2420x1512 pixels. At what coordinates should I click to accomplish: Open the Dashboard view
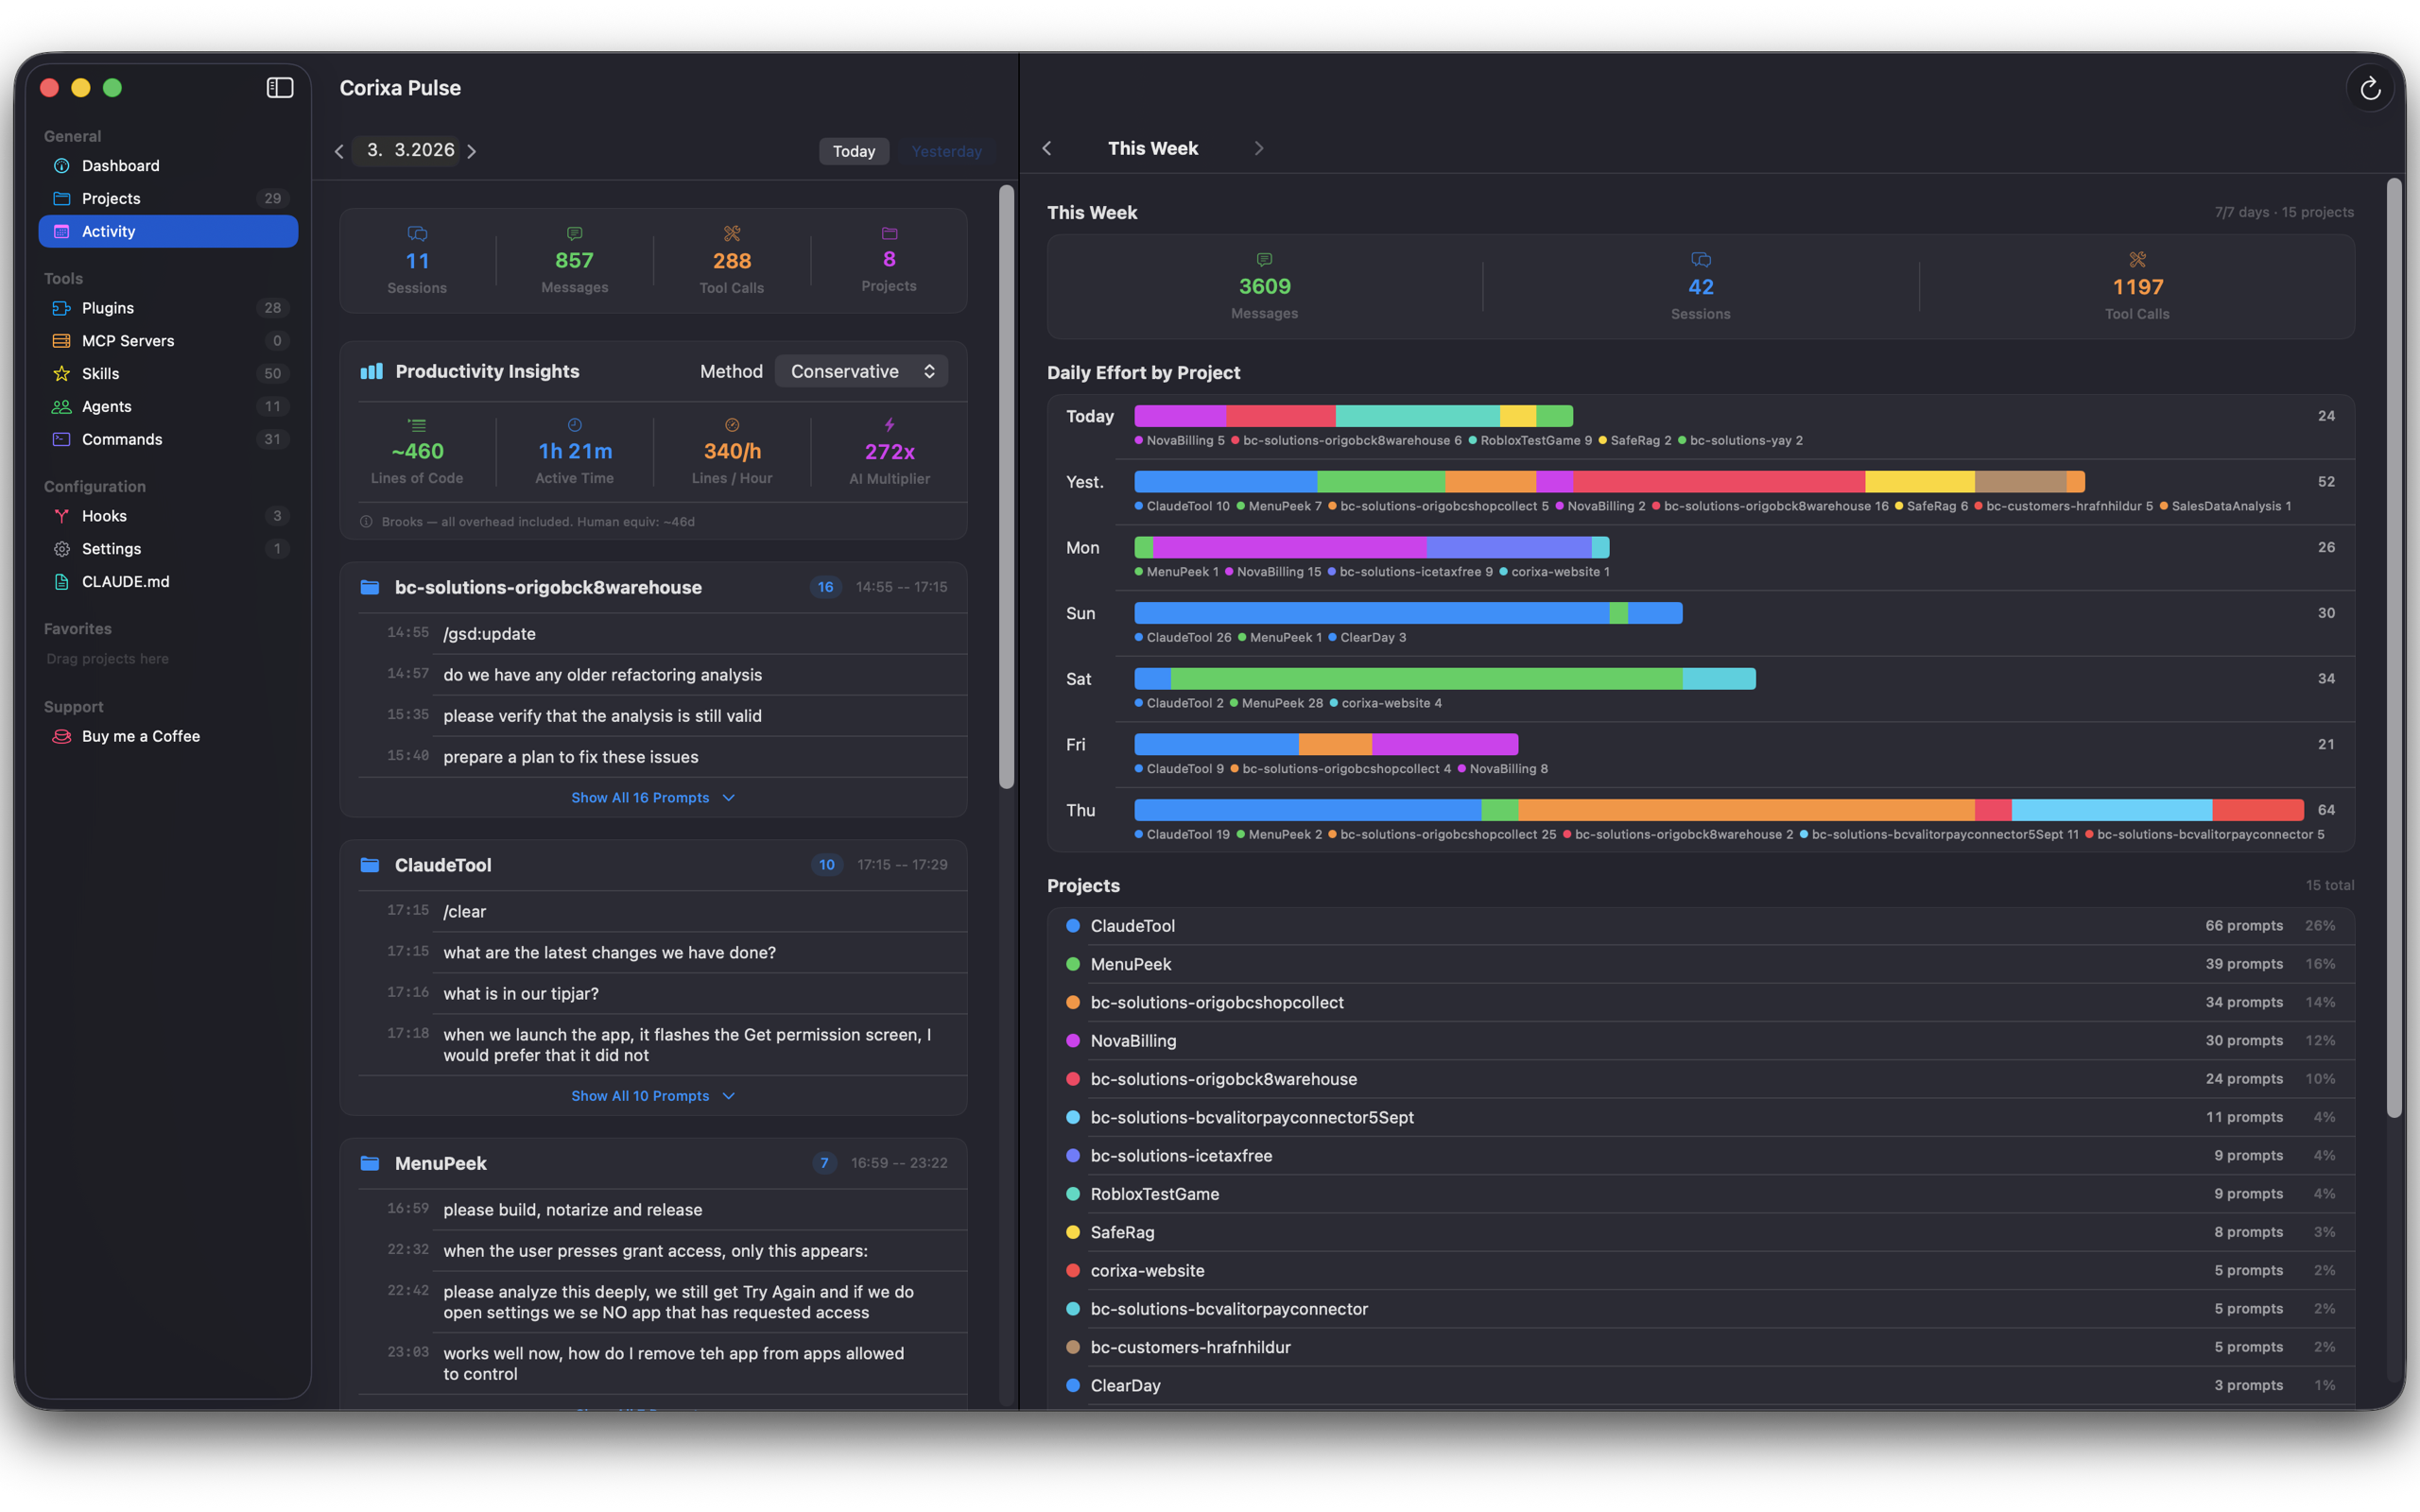(120, 165)
